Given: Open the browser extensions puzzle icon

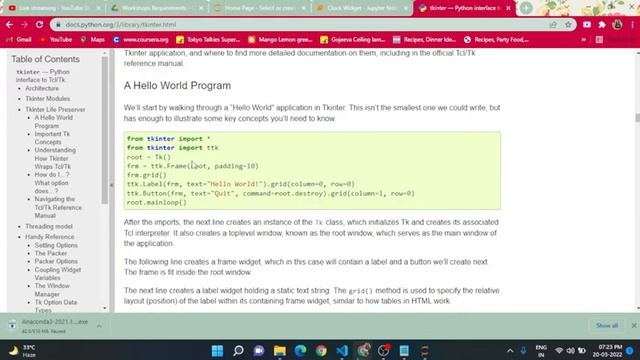Looking at the screenshot, I should [602, 24].
